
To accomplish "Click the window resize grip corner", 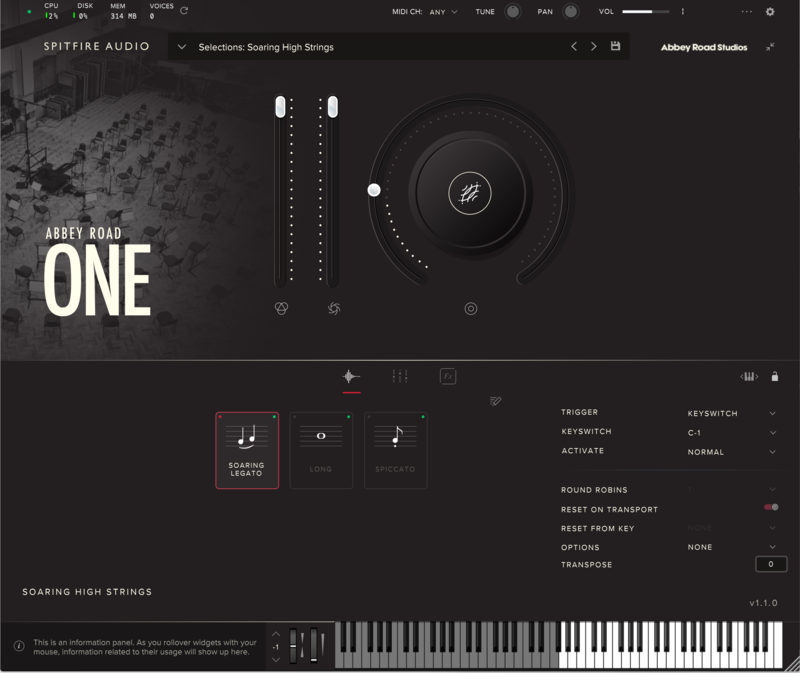I will (x=792, y=664).
